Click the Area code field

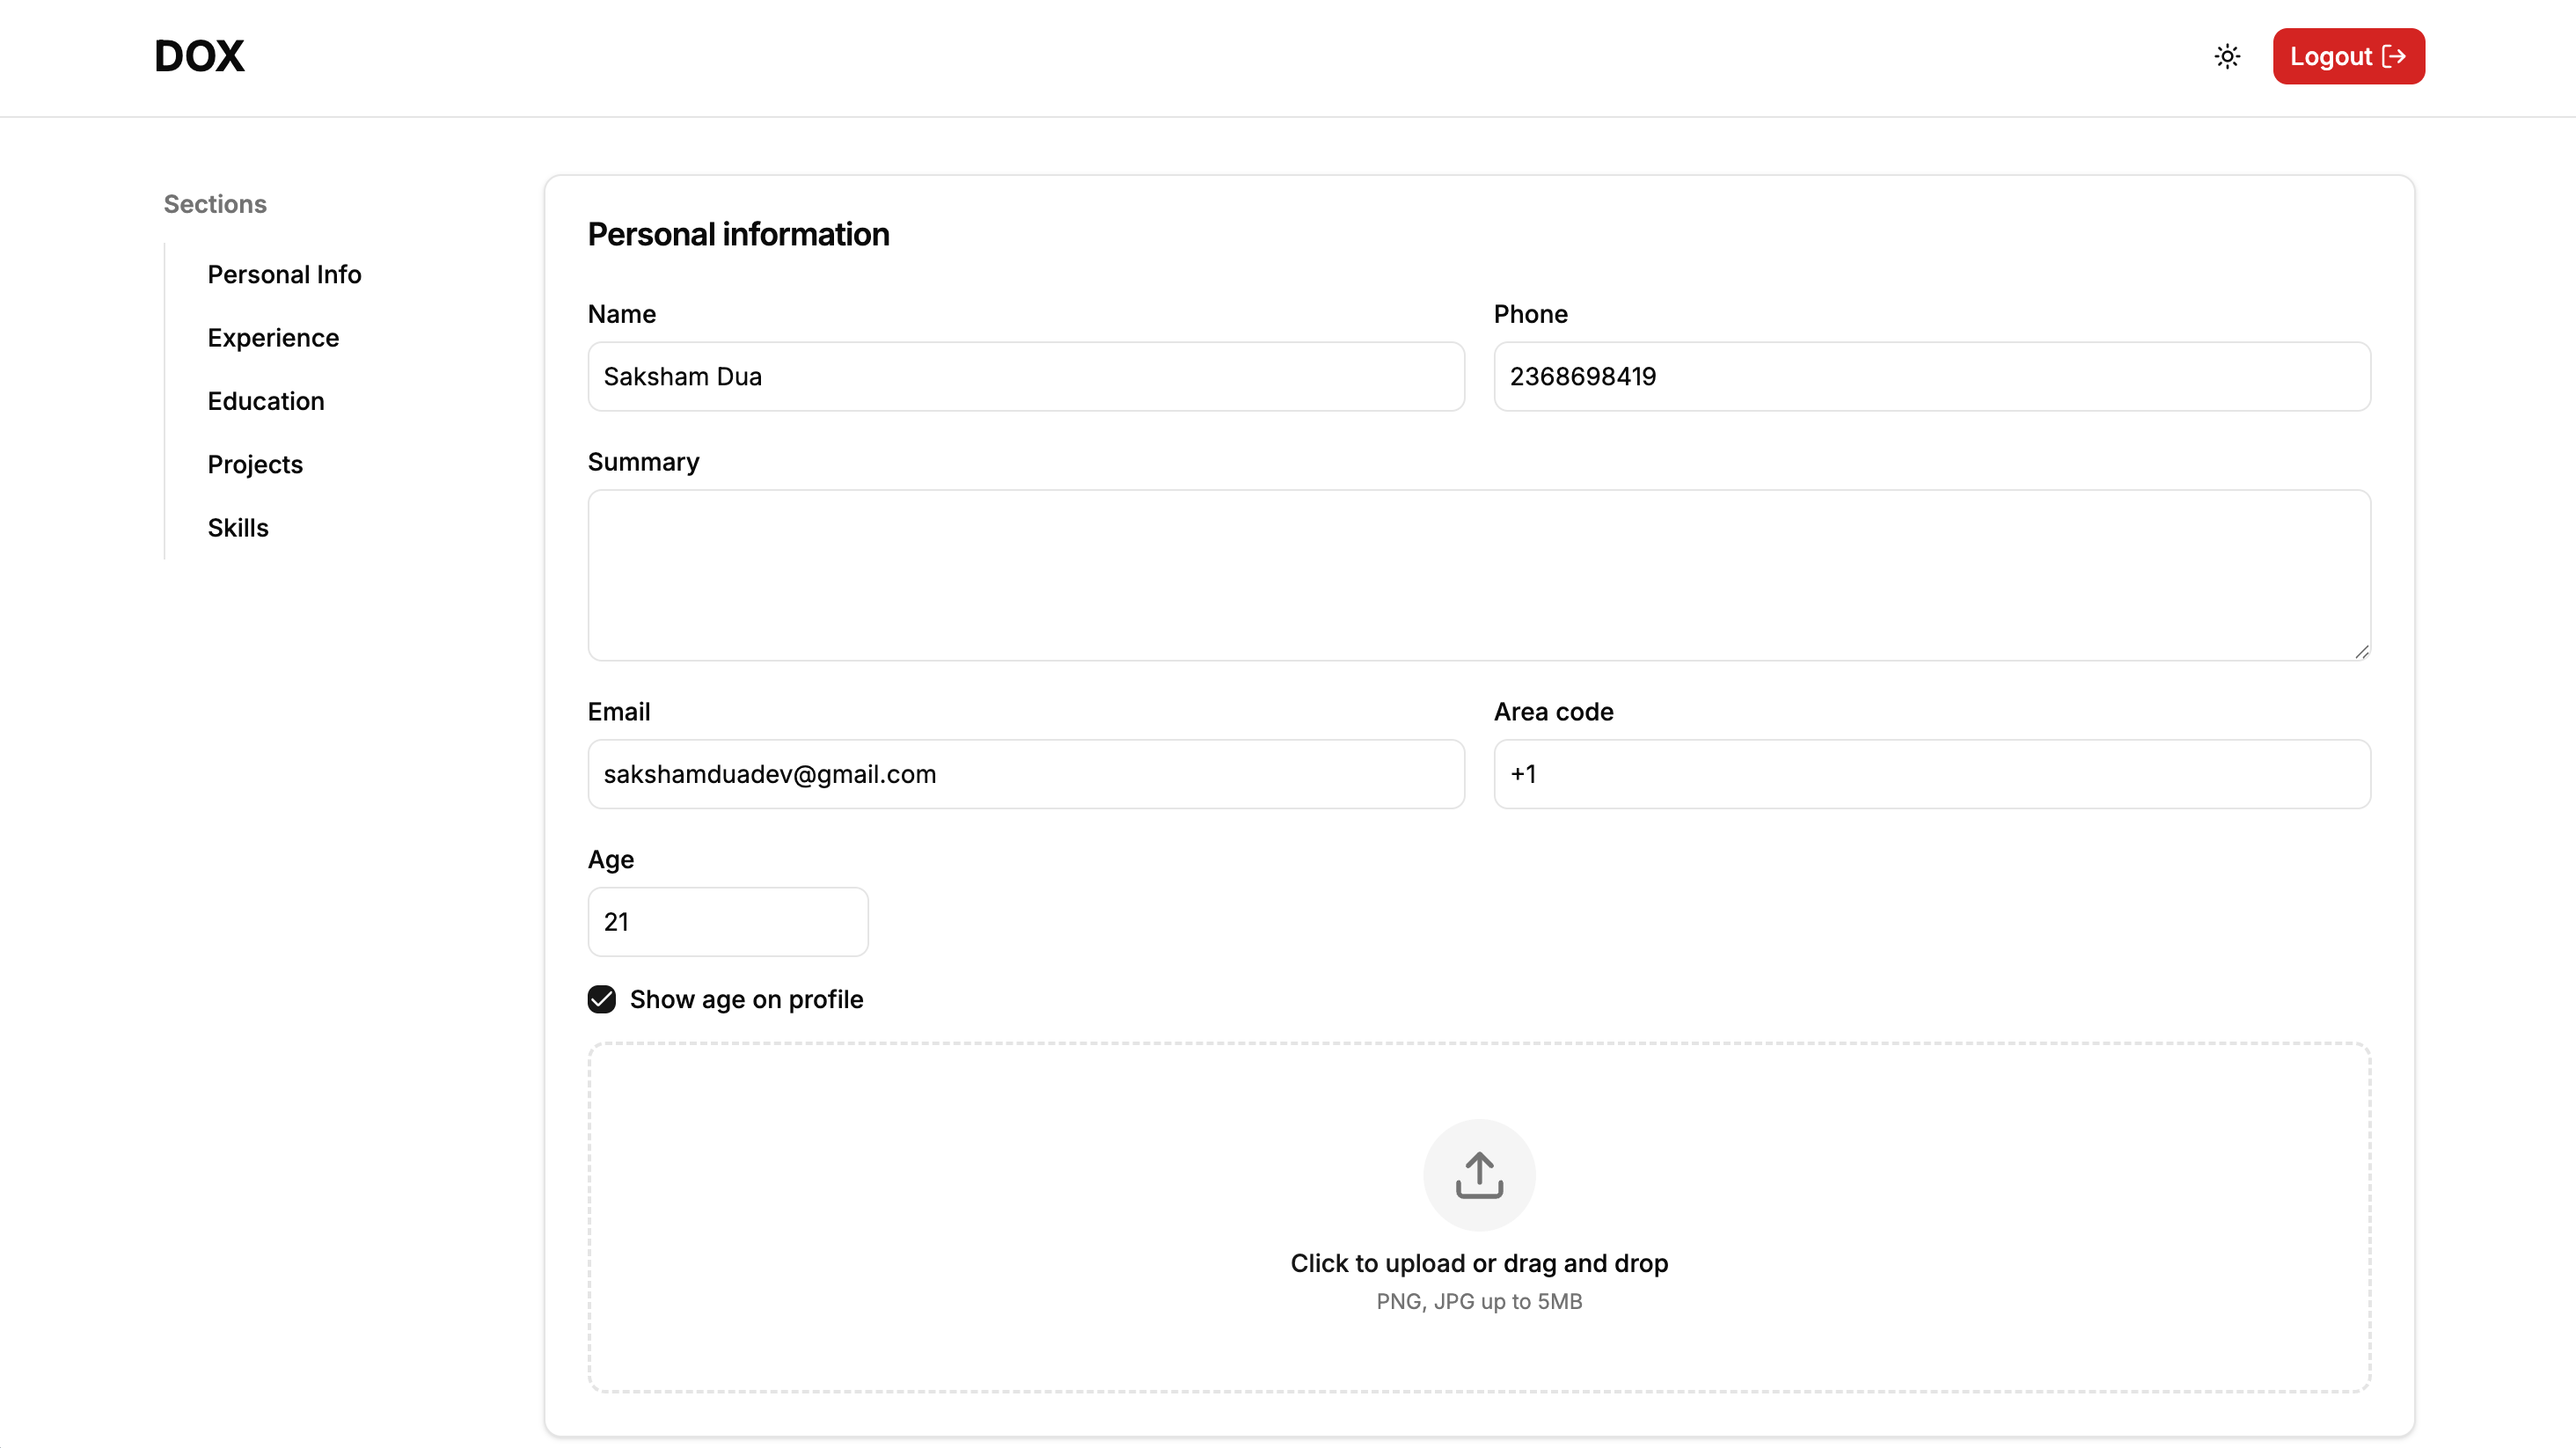coord(1931,774)
